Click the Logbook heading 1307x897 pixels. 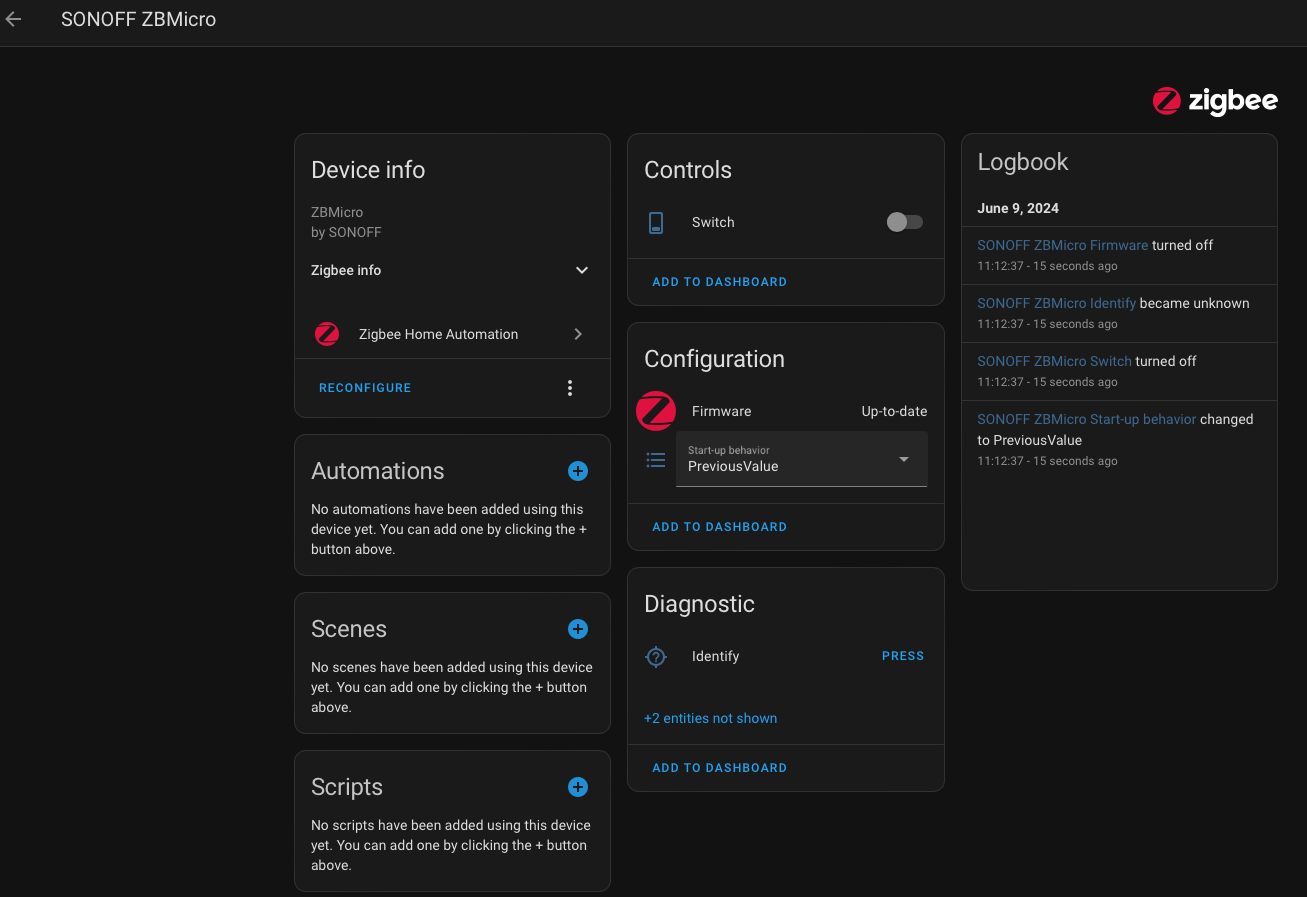[x=1023, y=162]
